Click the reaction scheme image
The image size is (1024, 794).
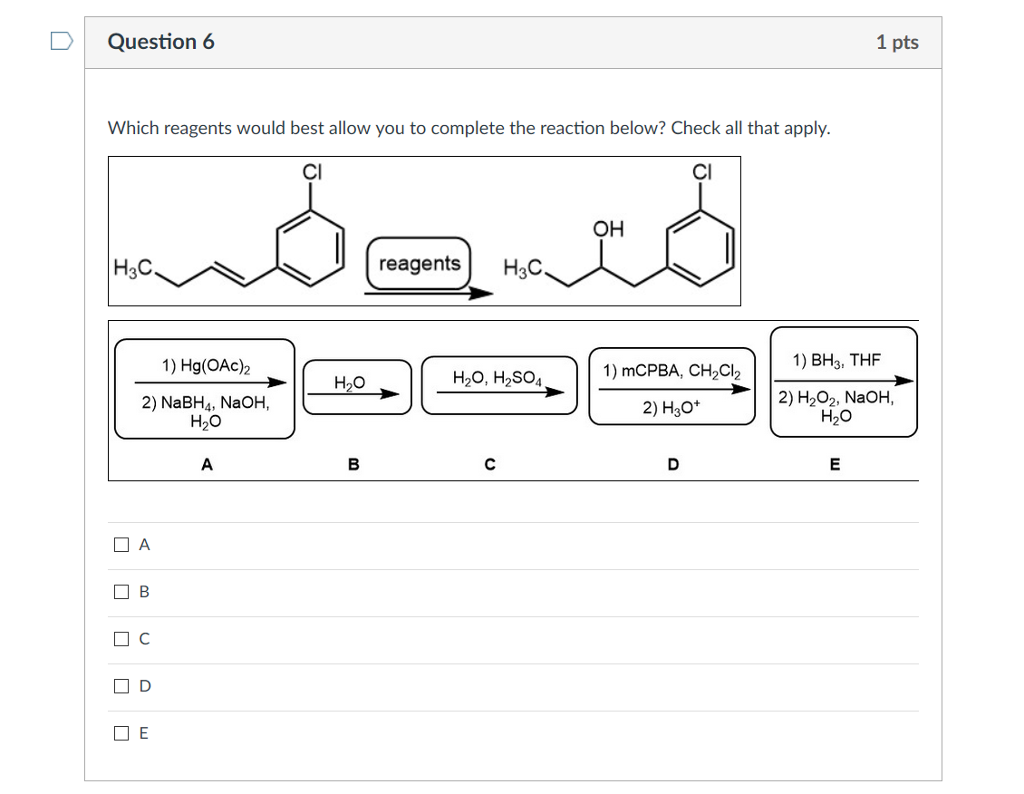coord(424,230)
